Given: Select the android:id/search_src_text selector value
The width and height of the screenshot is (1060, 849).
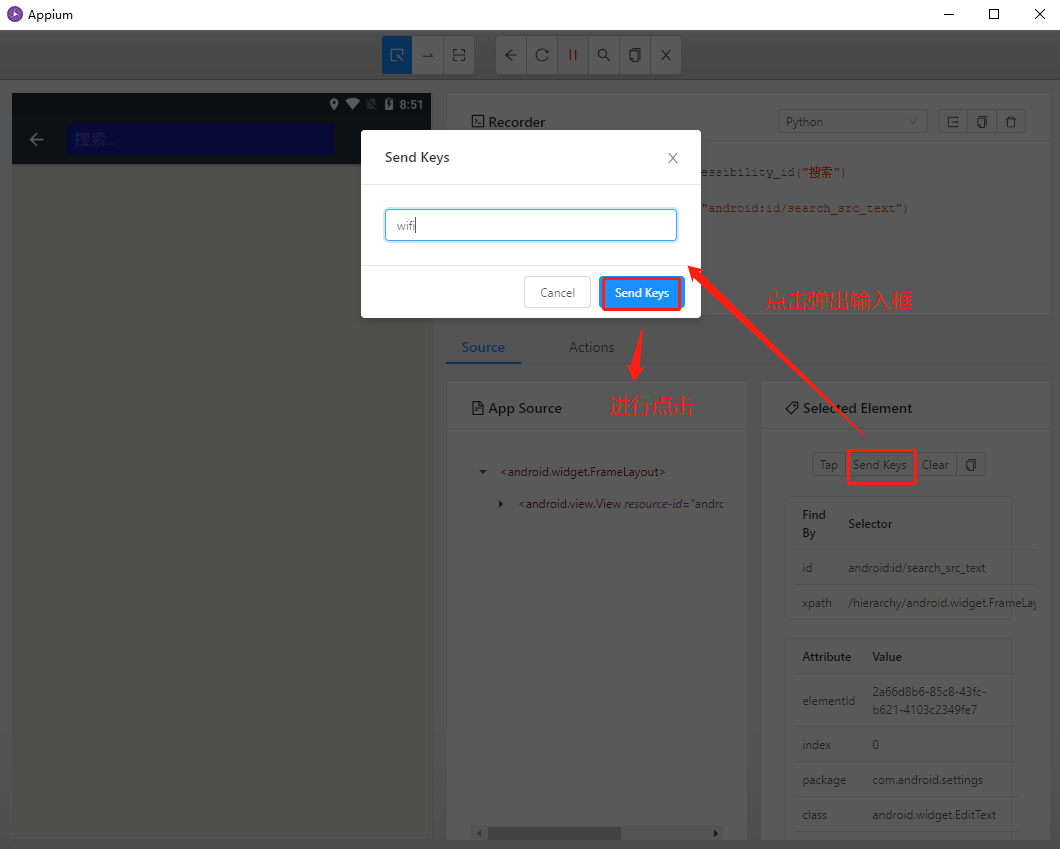Looking at the screenshot, I should (x=917, y=568).
